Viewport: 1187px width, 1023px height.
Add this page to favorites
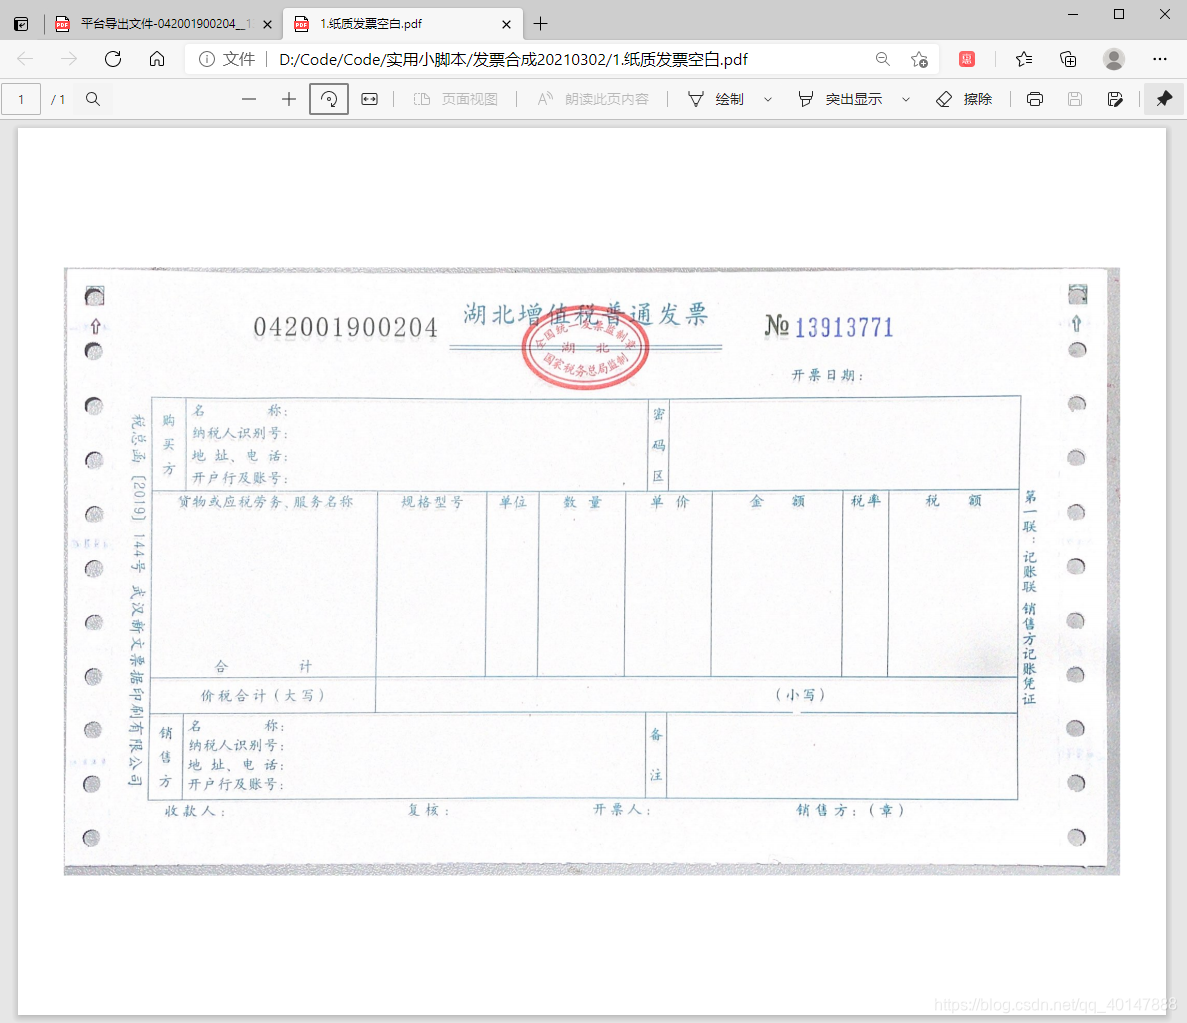pyautogui.click(x=919, y=59)
